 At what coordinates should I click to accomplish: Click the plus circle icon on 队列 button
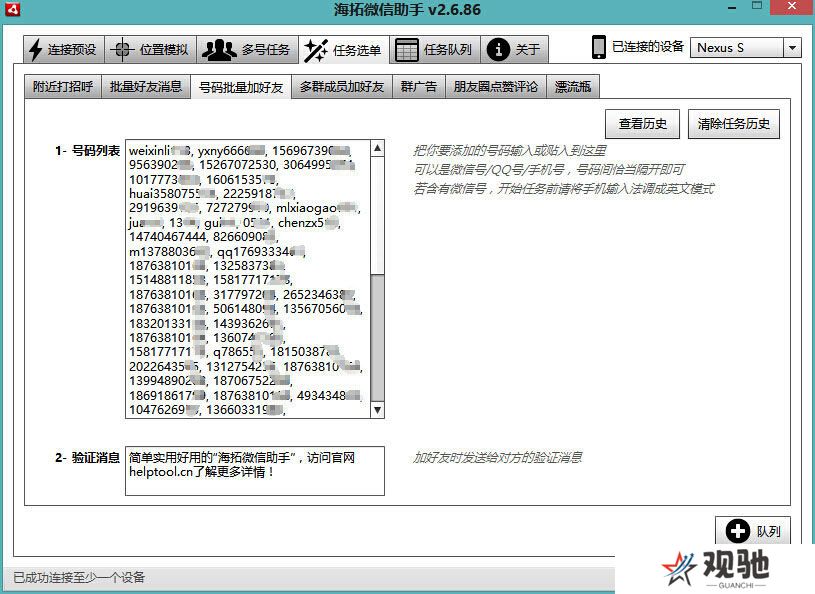[x=738, y=531]
